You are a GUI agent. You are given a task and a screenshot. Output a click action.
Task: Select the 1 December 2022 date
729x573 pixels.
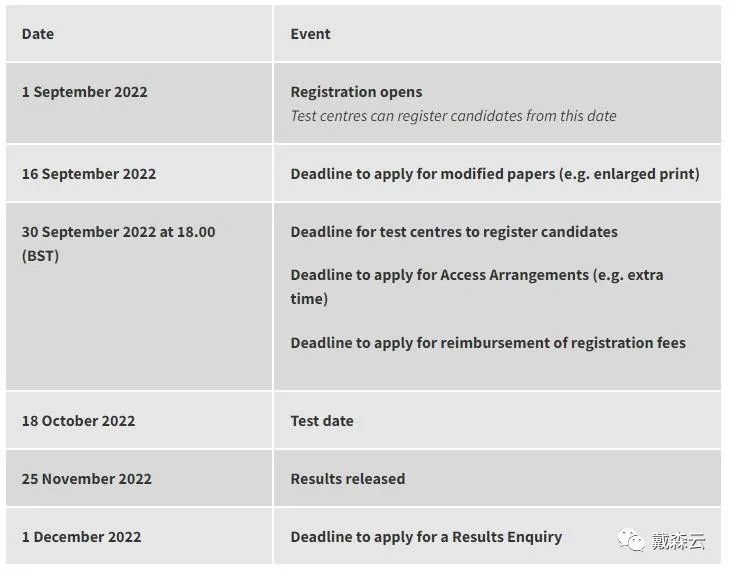81,537
